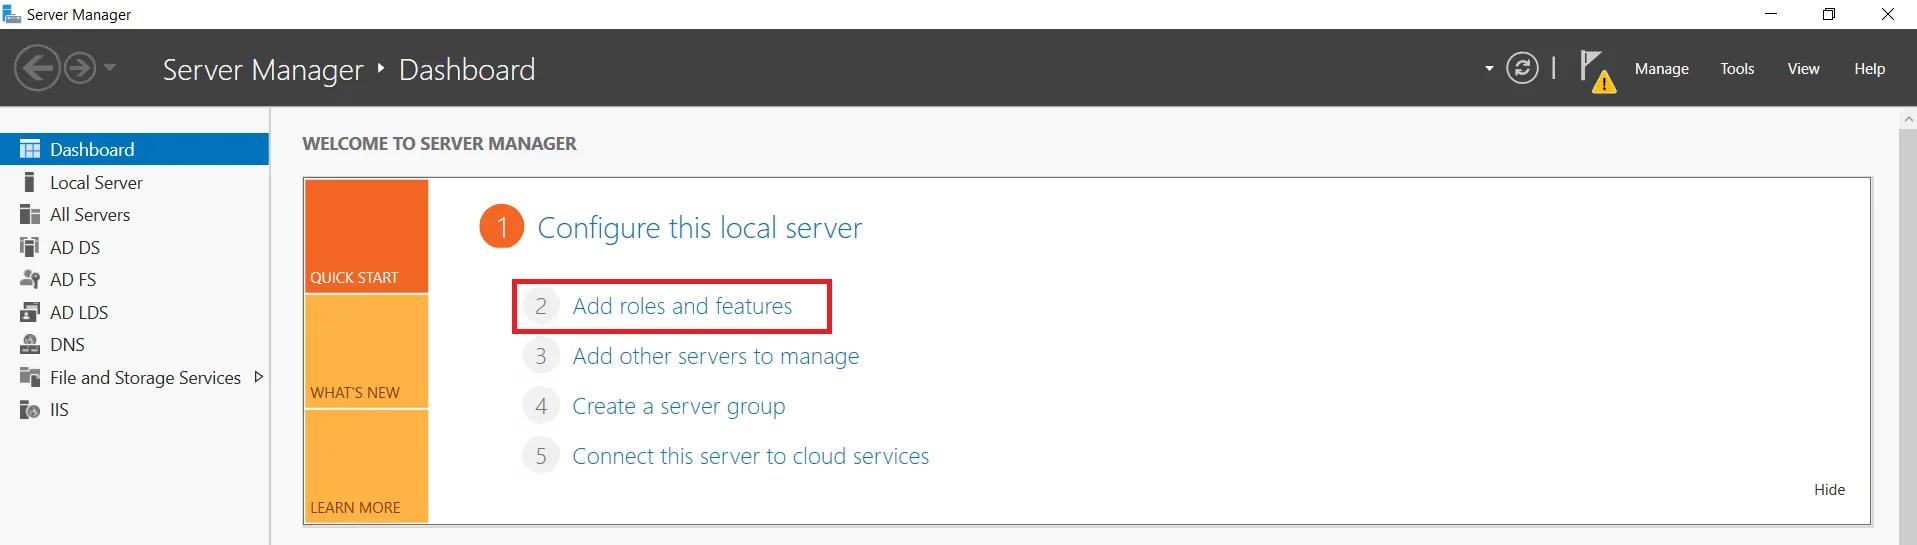Viewport: 1917px width, 545px height.
Task: Select the WHAT'S NEW tile
Action: (x=366, y=352)
